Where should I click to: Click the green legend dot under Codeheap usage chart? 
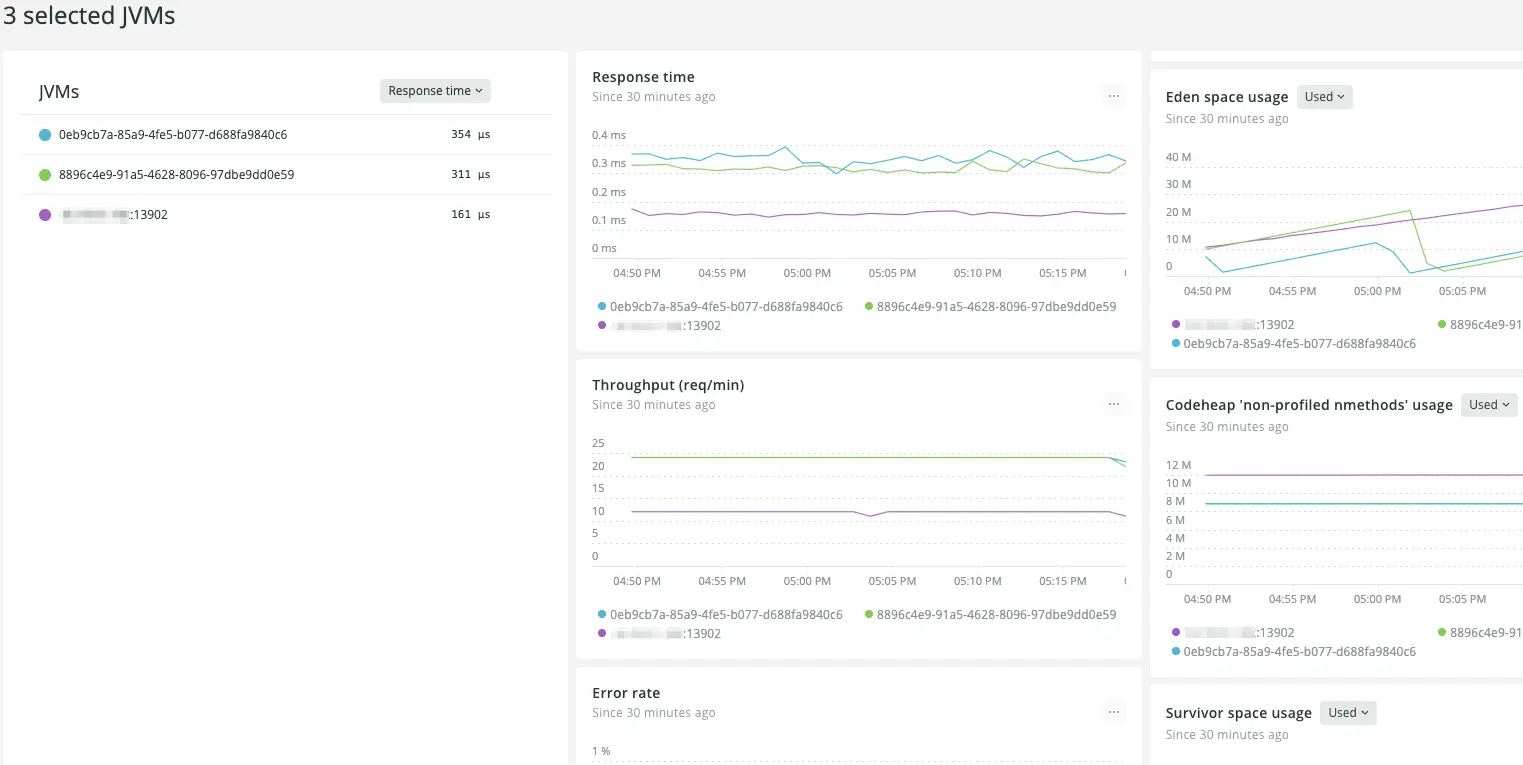click(x=1440, y=632)
